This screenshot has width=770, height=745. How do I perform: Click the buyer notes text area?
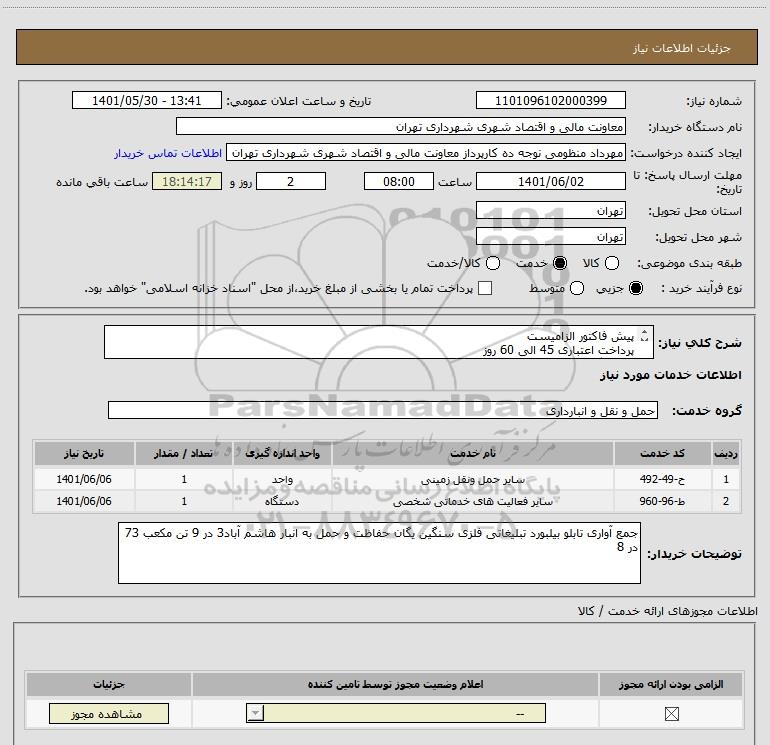point(379,553)
